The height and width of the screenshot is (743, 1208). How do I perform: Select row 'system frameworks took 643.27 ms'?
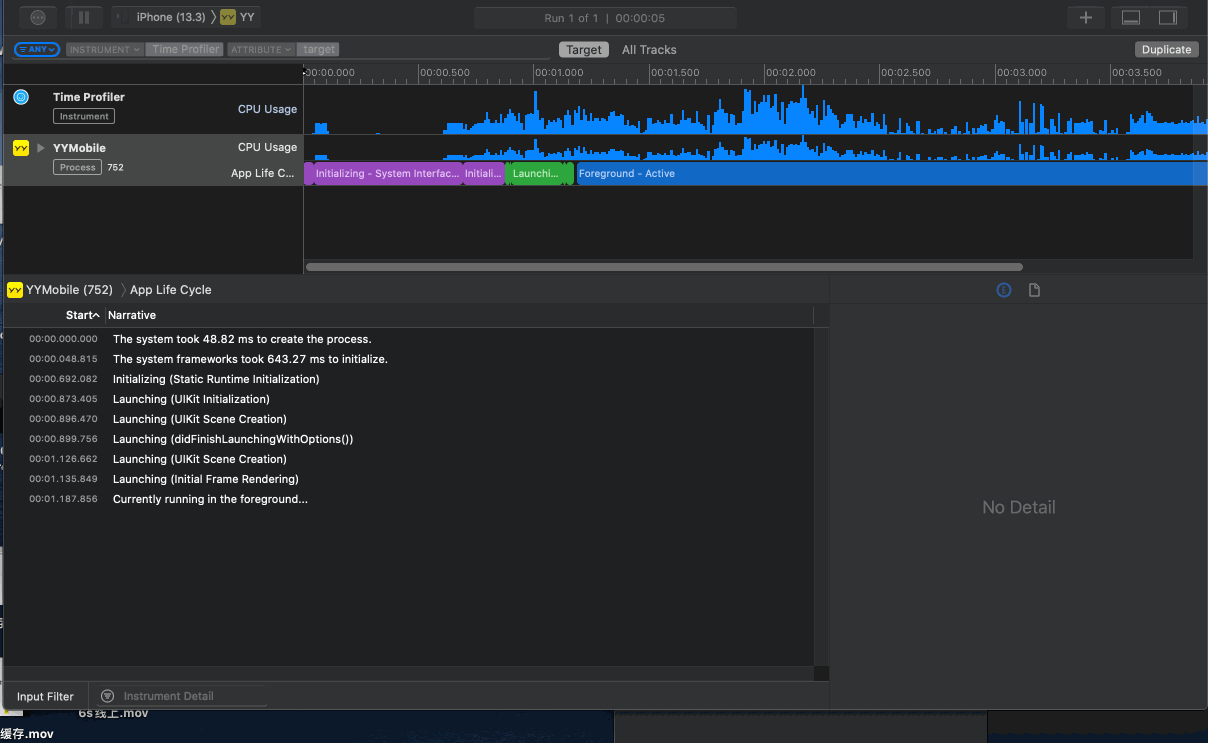click(x=410, y=359)
